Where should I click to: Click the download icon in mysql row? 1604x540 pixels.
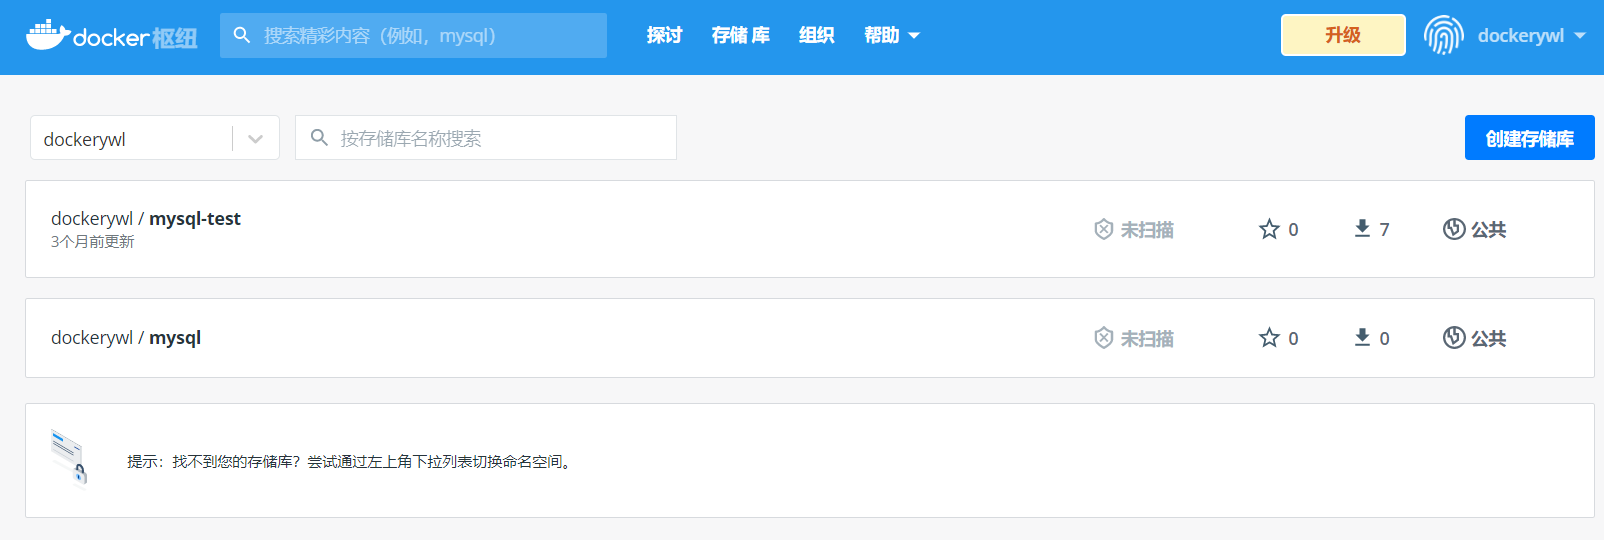pos(1362,338)
